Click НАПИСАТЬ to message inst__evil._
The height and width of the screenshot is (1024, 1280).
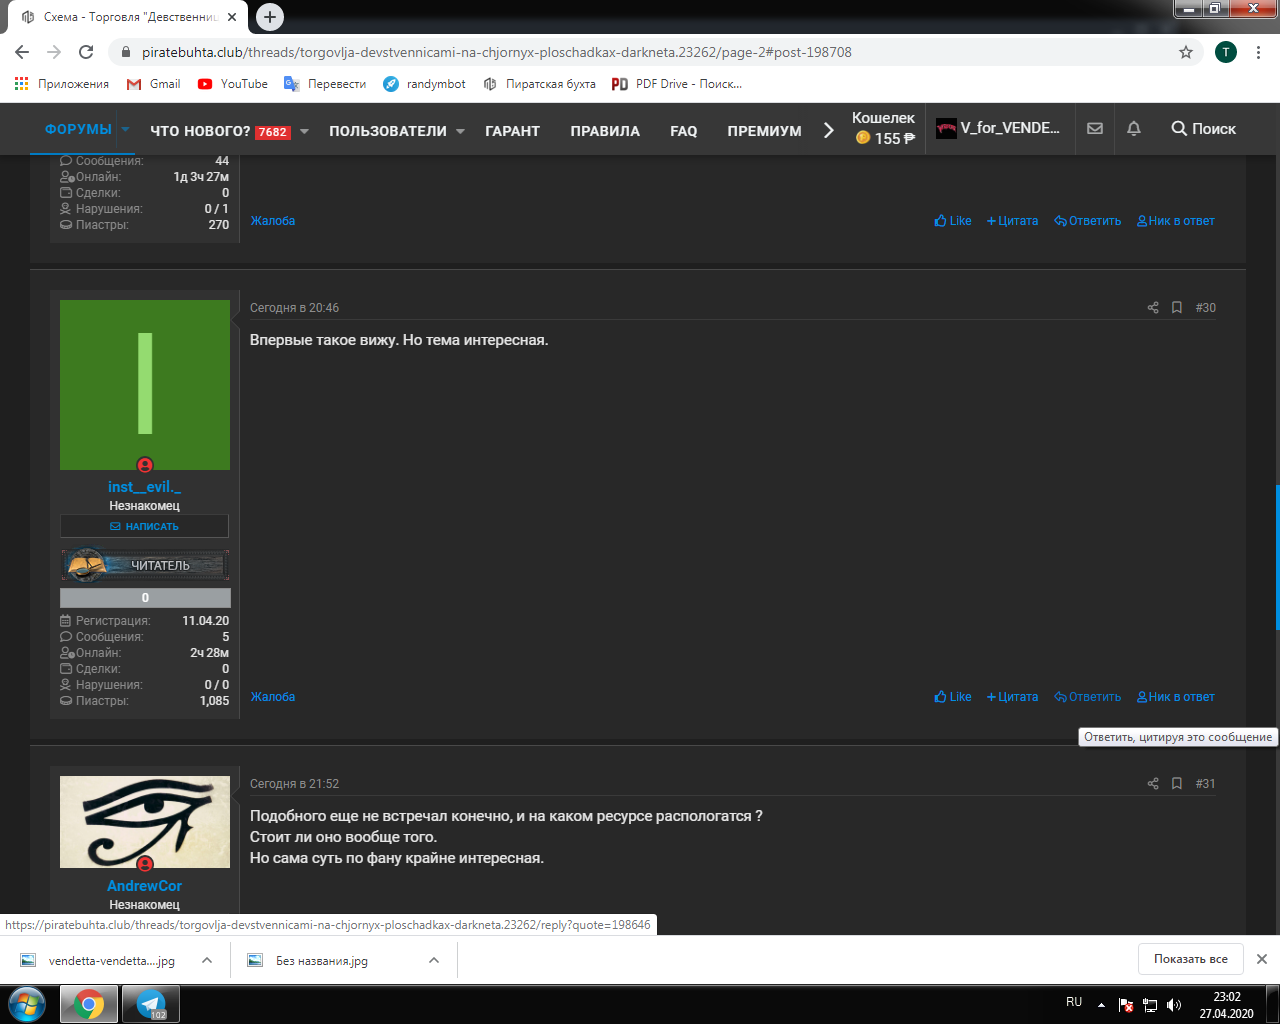144,526
